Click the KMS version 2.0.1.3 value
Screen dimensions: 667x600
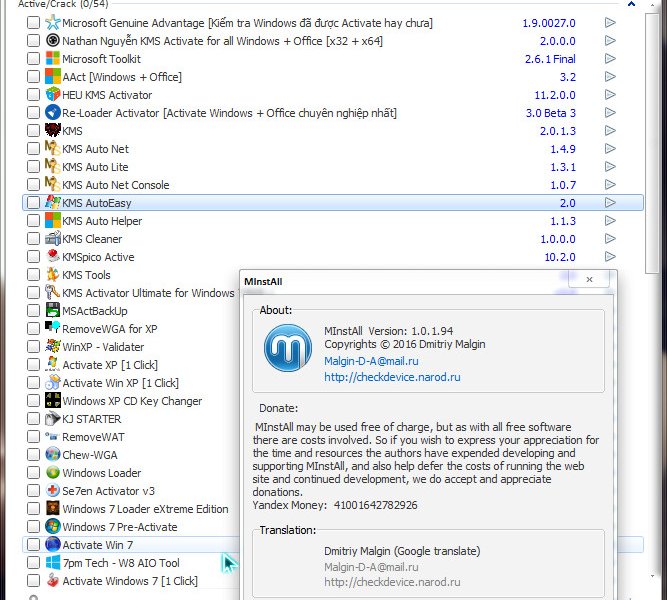[x=558, y=131]
